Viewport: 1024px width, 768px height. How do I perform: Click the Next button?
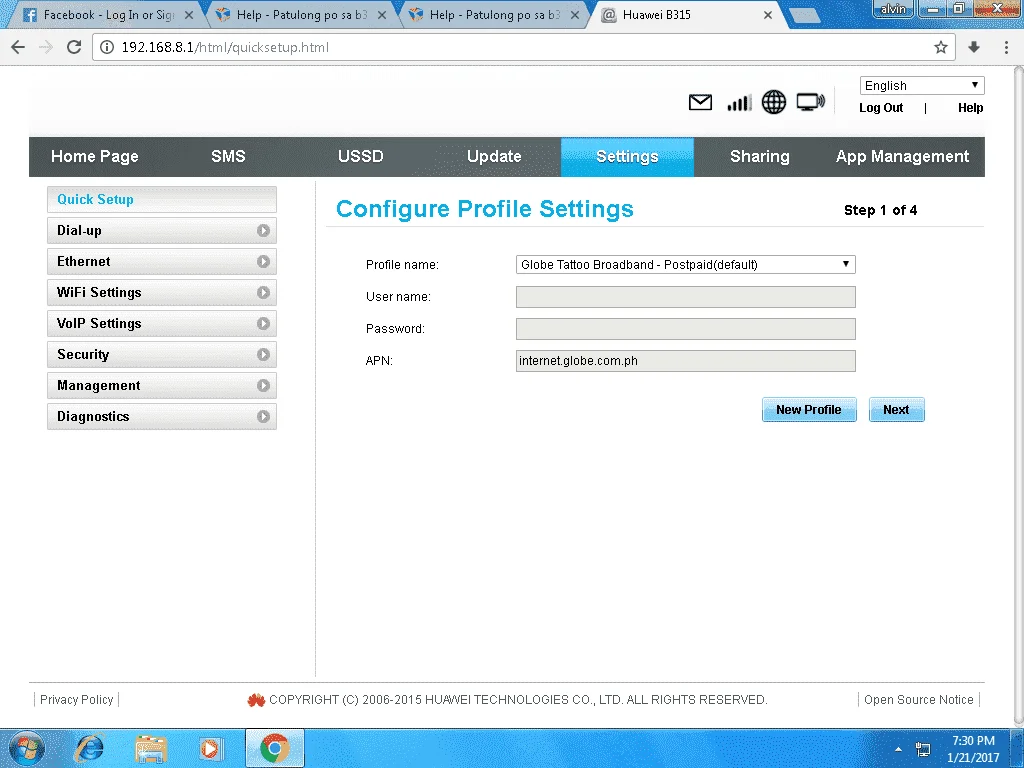pos(896,409)
